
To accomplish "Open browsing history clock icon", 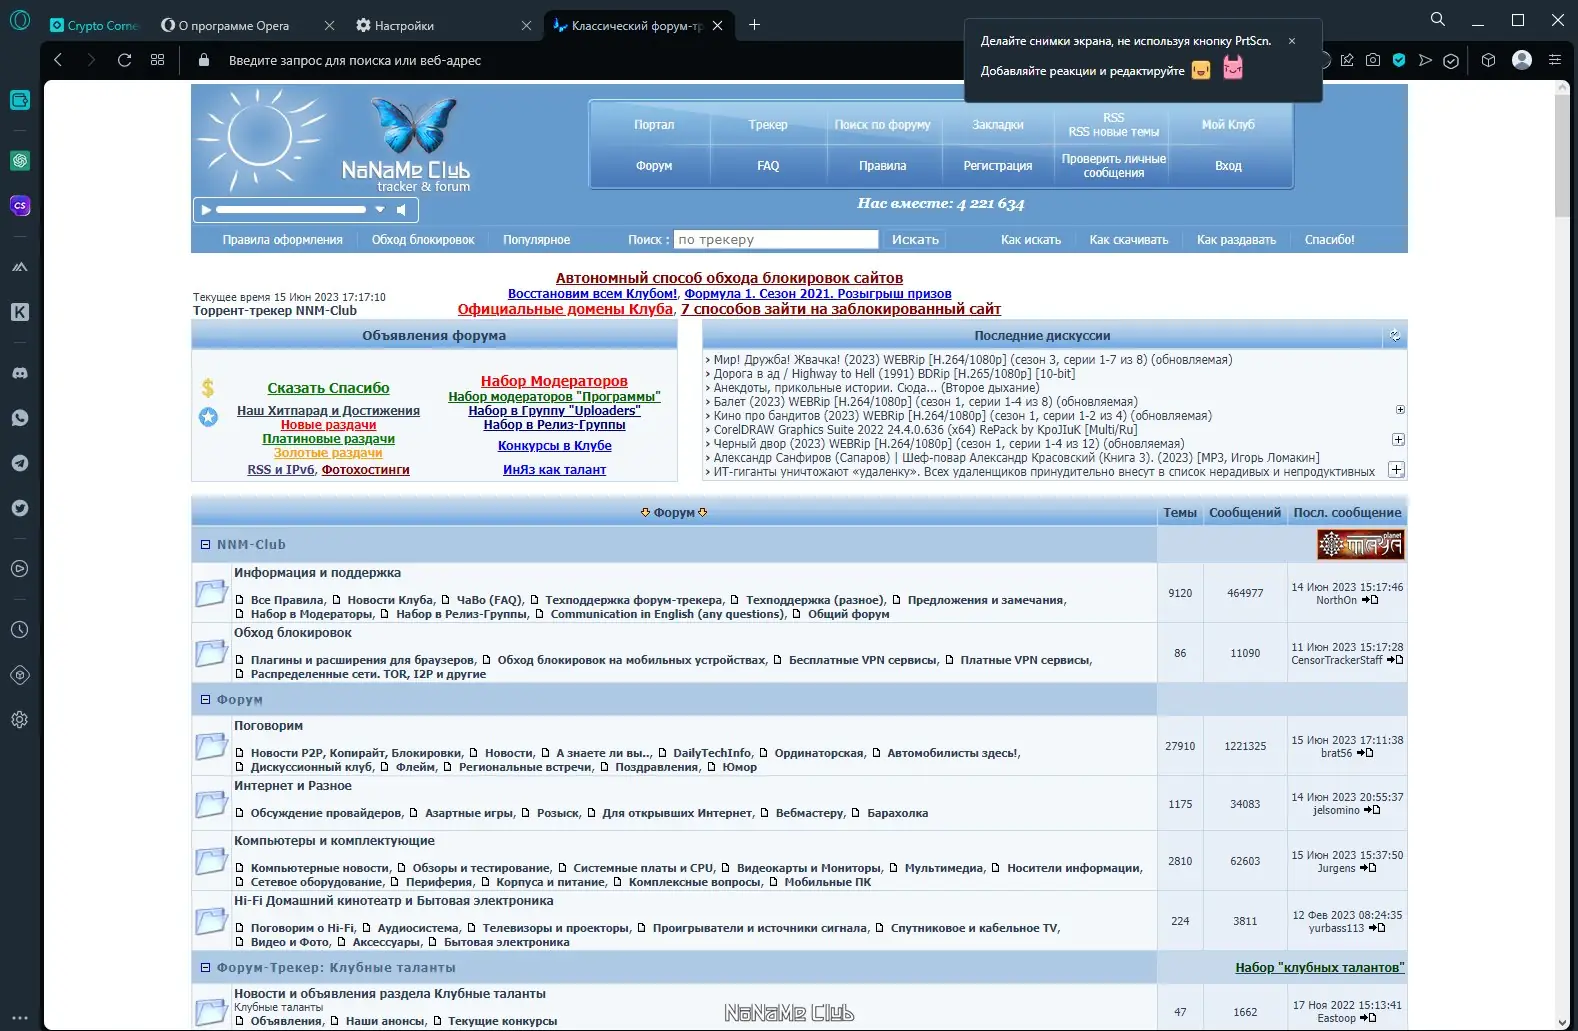I will coord(20,630).
